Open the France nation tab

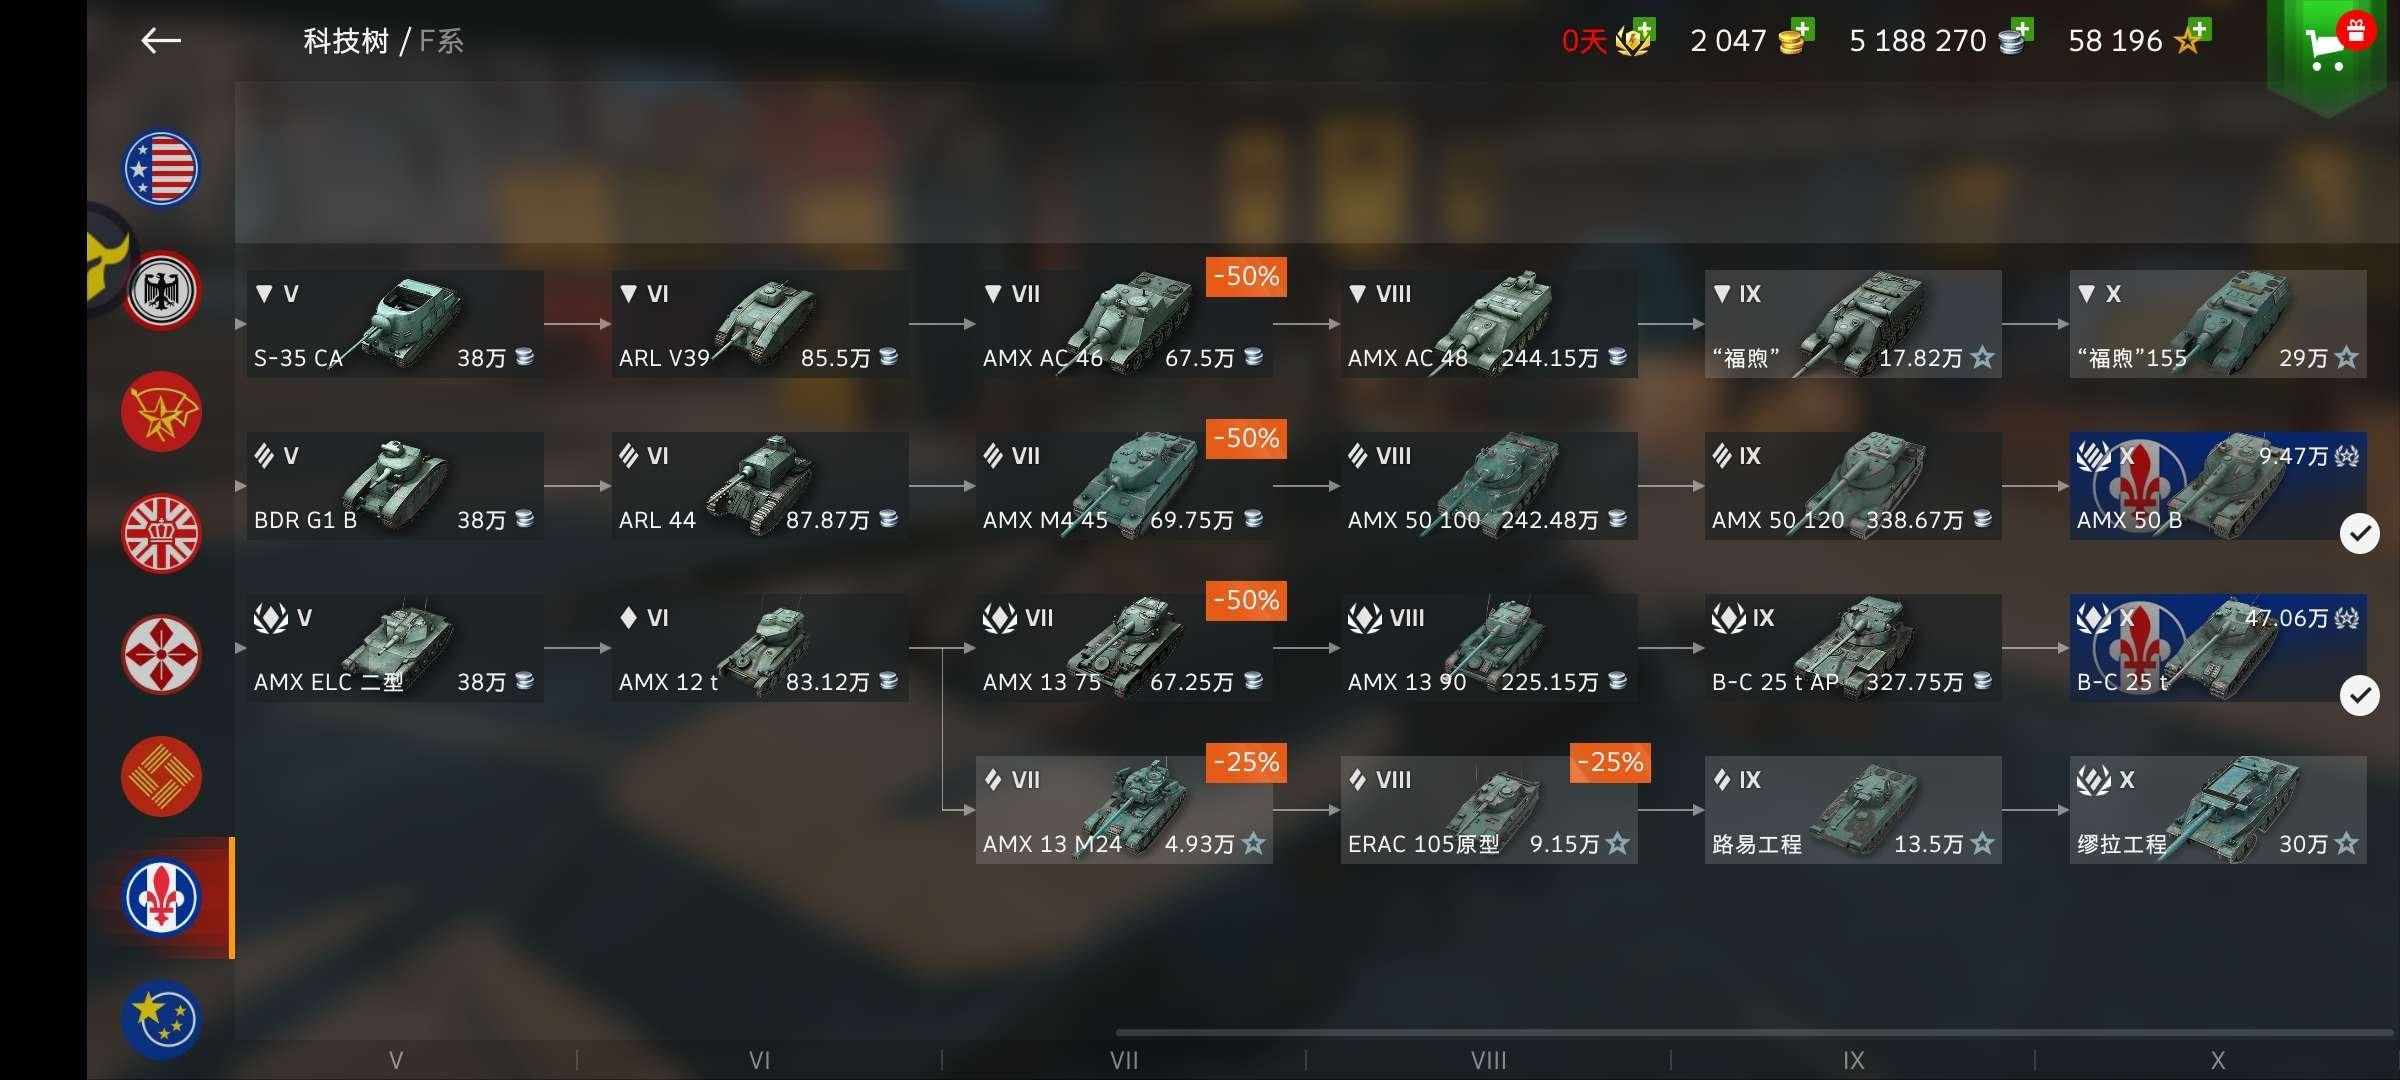(161, 898)
